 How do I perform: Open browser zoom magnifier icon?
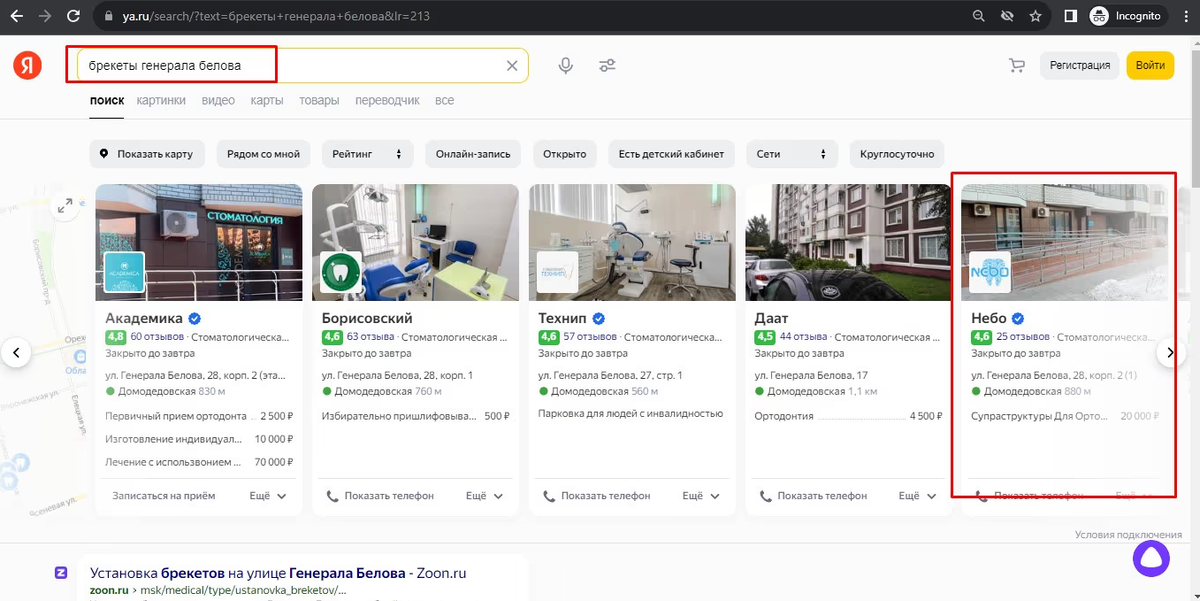coord(978,16)
